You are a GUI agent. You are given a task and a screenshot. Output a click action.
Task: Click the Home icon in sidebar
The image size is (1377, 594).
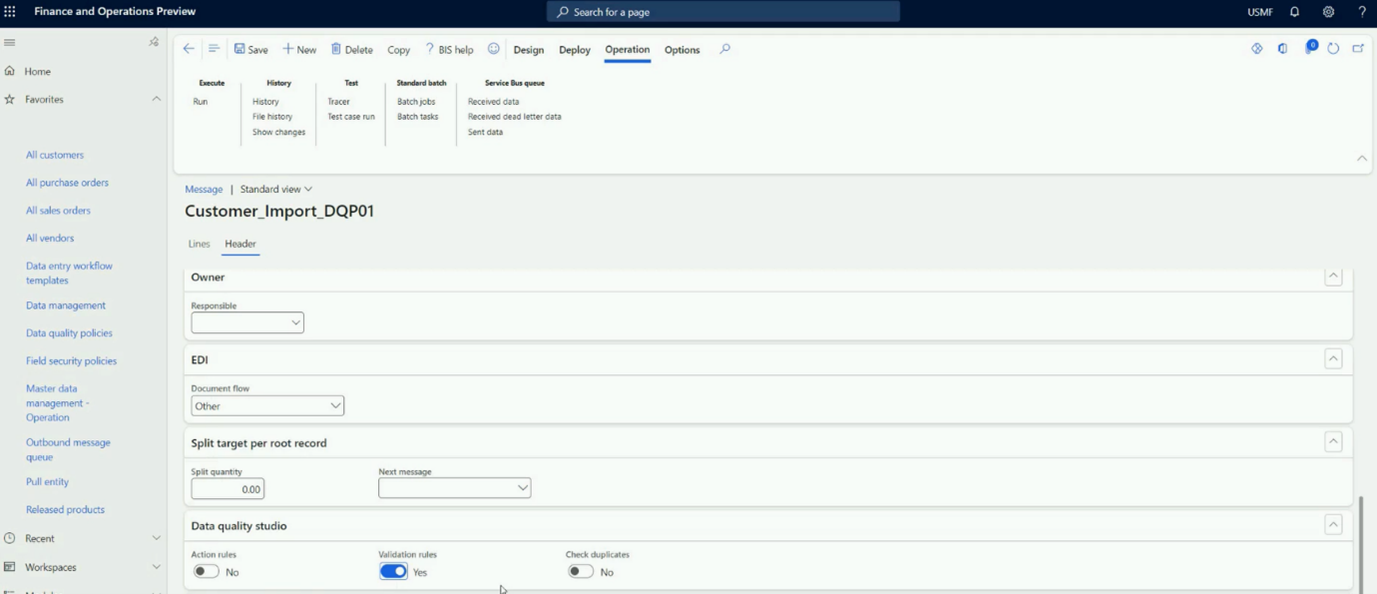(x=10, y=71)
